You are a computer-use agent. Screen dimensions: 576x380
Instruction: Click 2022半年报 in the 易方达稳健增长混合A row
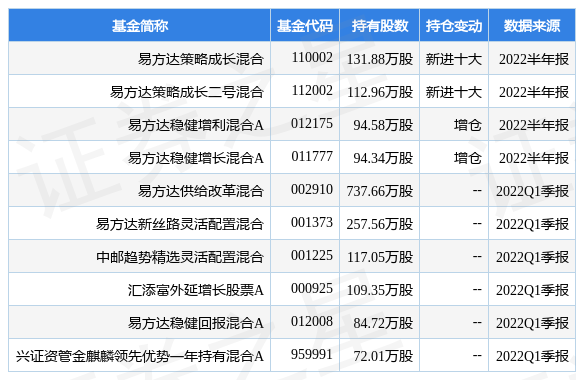click(534, 158)
